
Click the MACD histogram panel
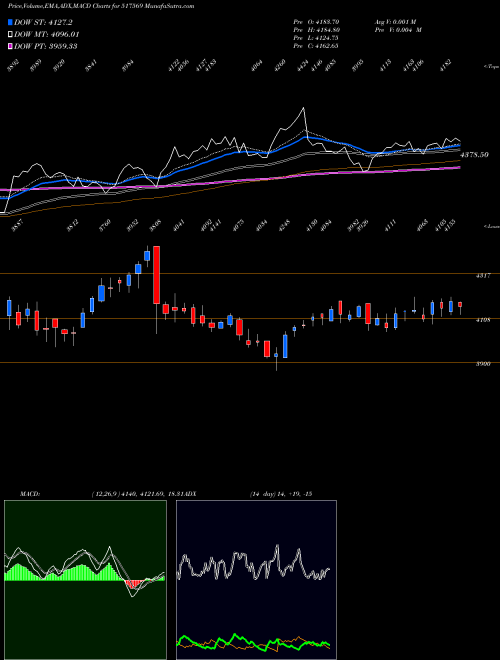pos(85,580)
